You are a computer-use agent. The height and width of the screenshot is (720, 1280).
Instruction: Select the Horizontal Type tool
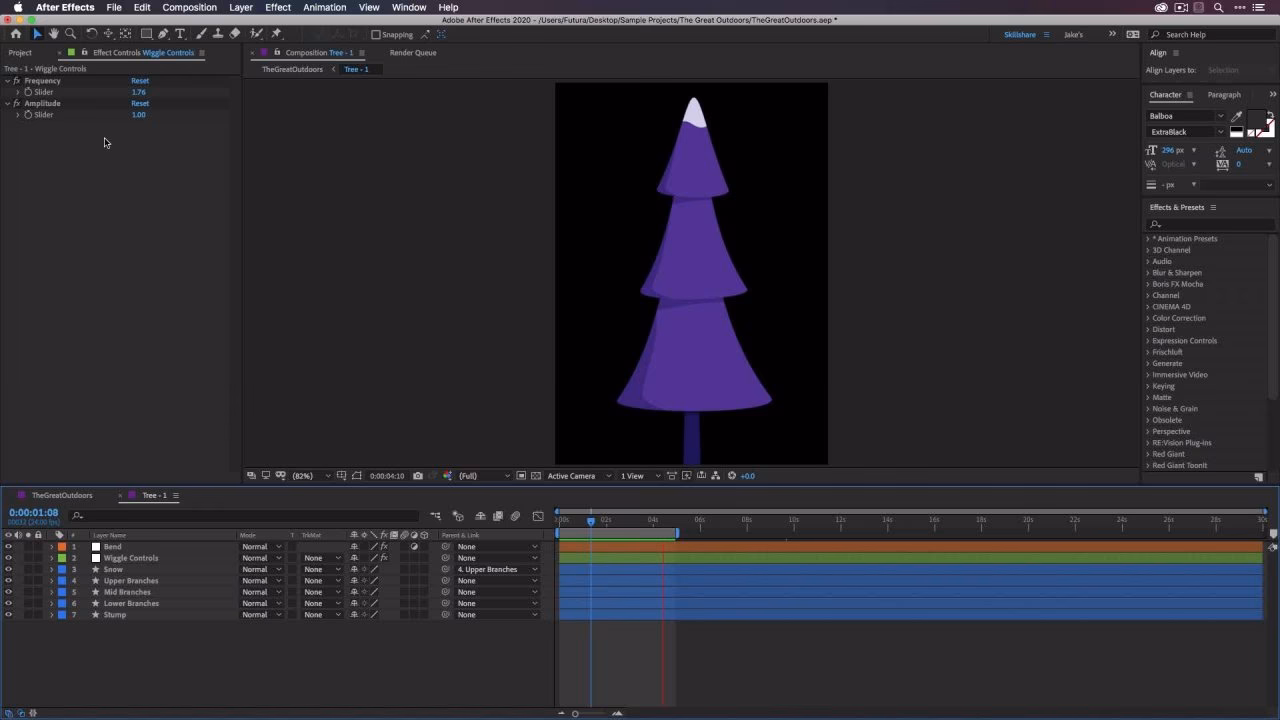click(180, 33)
